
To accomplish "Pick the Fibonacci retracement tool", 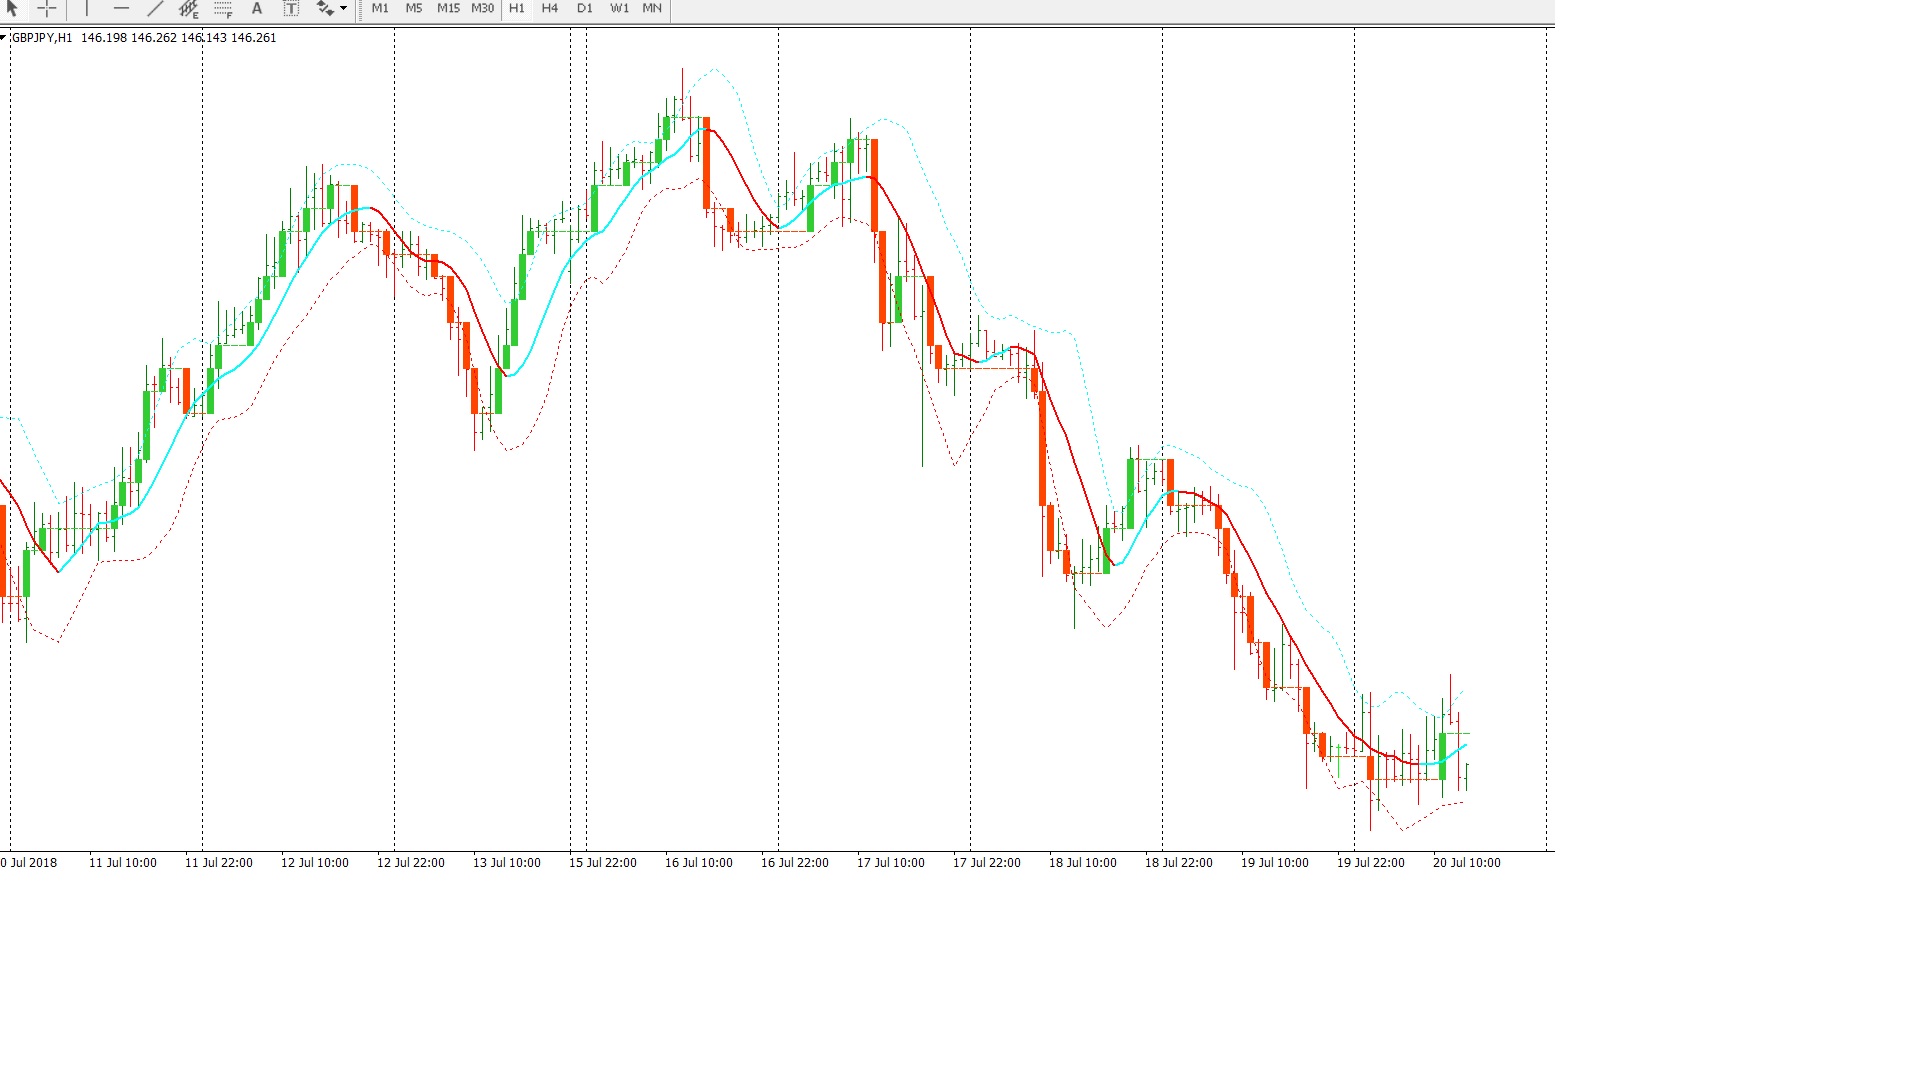I will click(x=223, y=9).
